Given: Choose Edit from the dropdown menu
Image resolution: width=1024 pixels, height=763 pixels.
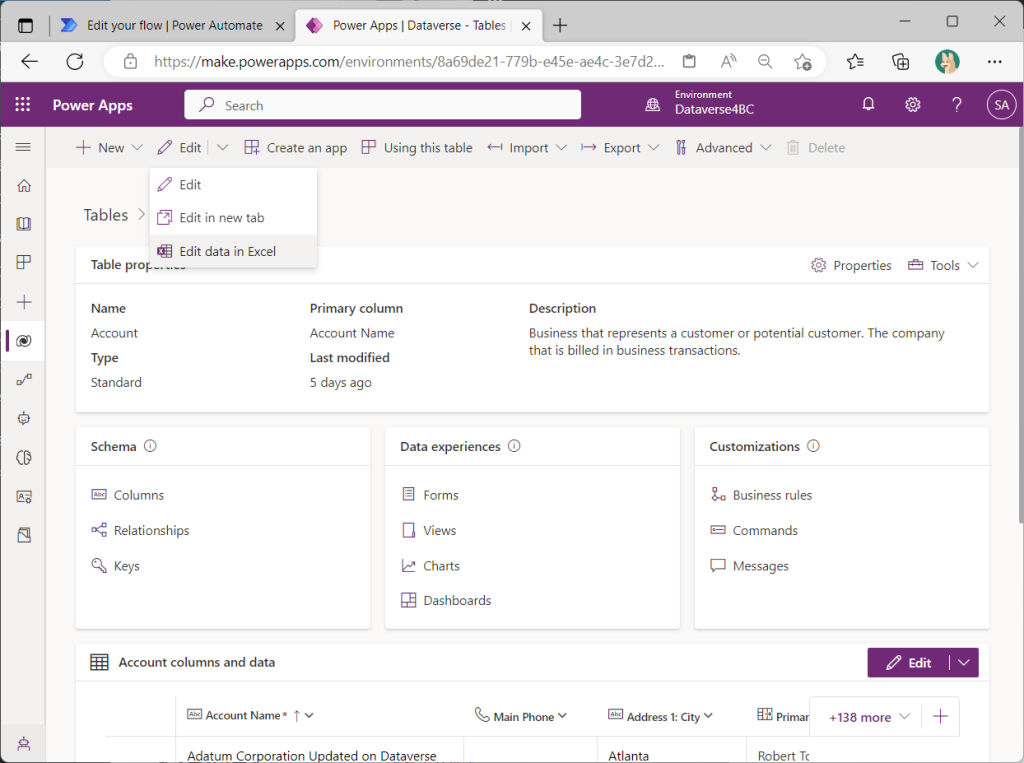Looking at the screenshot, I should coord(233,185).
